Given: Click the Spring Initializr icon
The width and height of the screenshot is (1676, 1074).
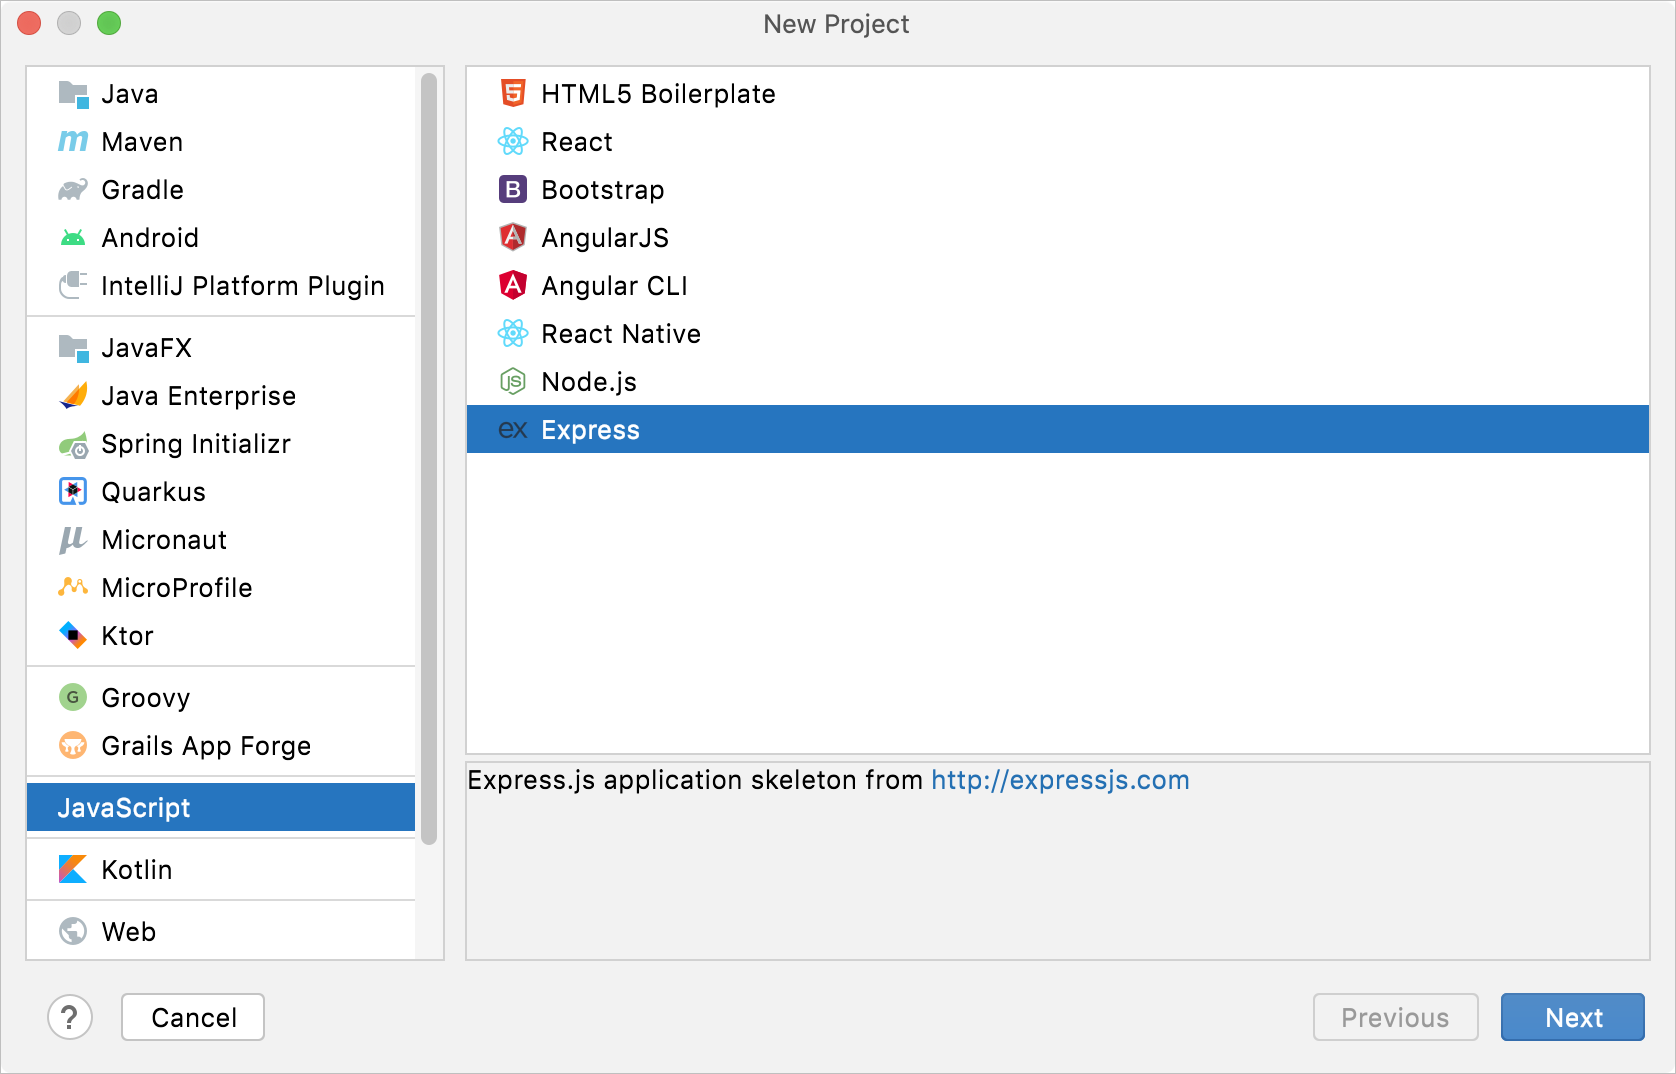Looking at the screenshot, I should click(x=73, y=444).
